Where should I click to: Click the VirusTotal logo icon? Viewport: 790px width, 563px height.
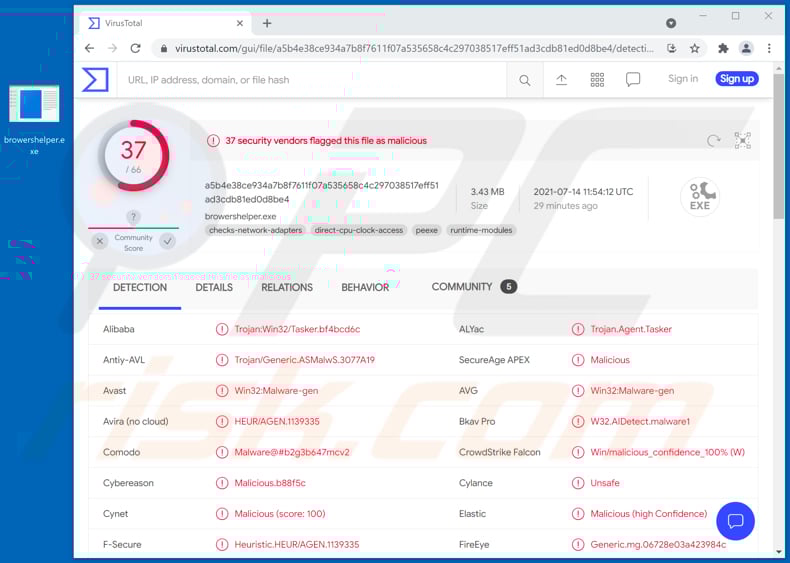tap(96, 80)
